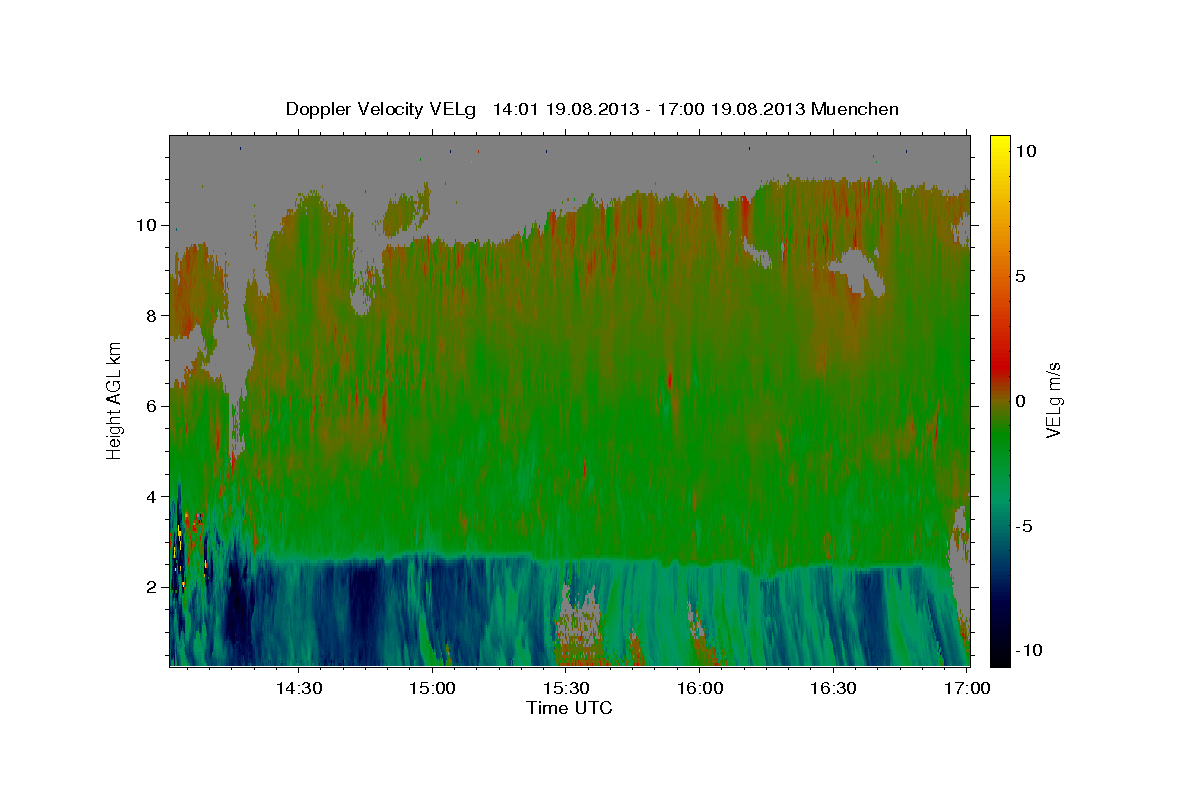Click the colorbar label '0'
Viewport: 1200px width, 800px height.
click(1020, 401)
